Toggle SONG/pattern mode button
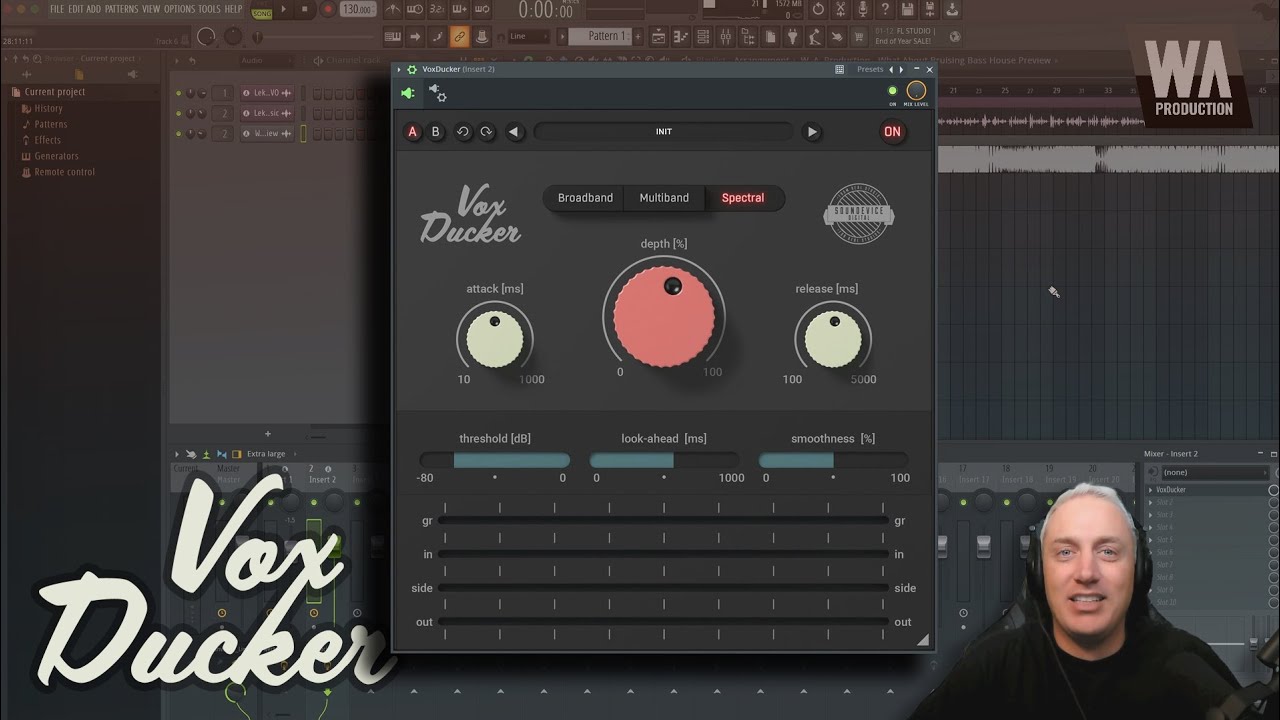 point(262,13)
